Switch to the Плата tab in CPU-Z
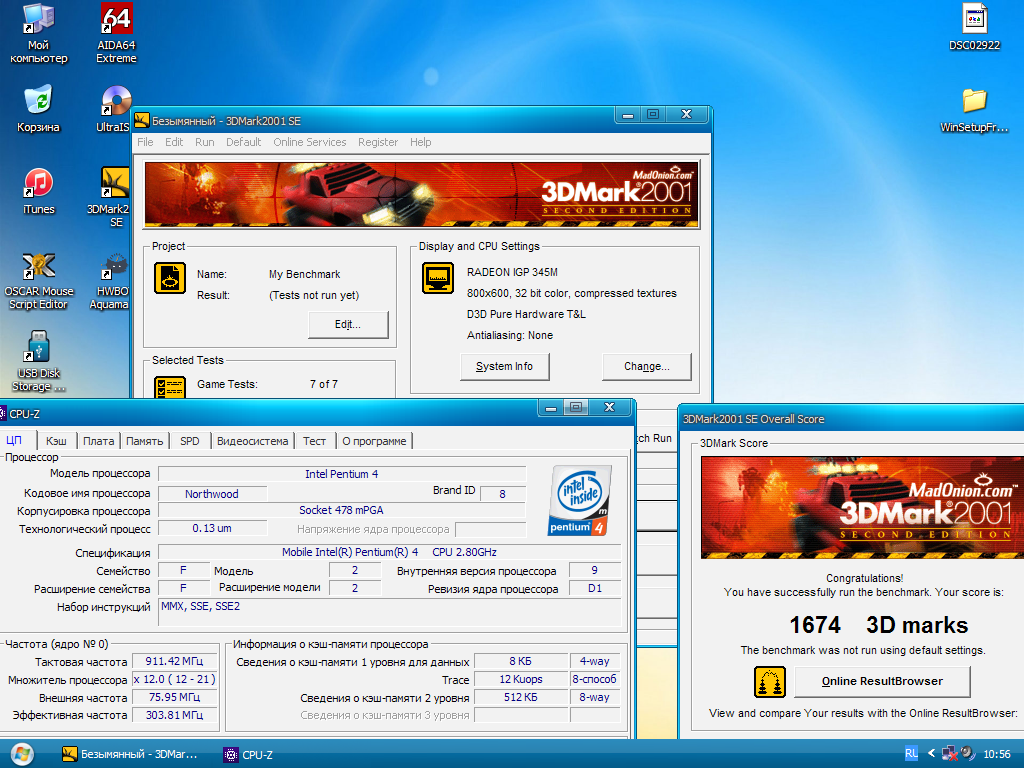 [99, 441]
